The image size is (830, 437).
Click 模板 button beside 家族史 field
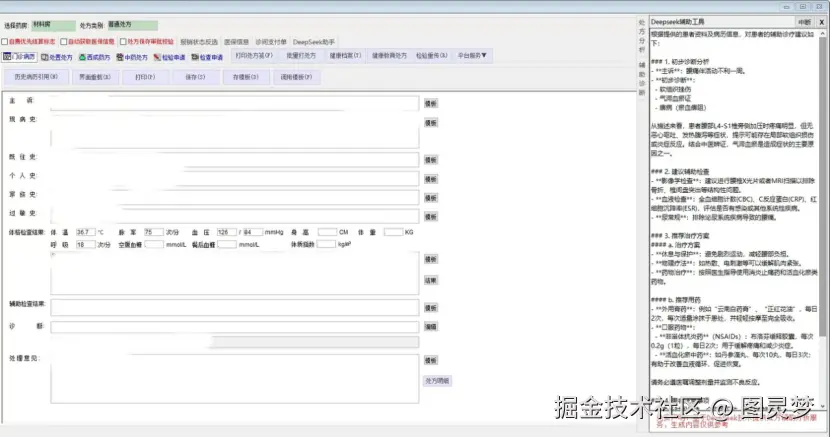point(431,198)
